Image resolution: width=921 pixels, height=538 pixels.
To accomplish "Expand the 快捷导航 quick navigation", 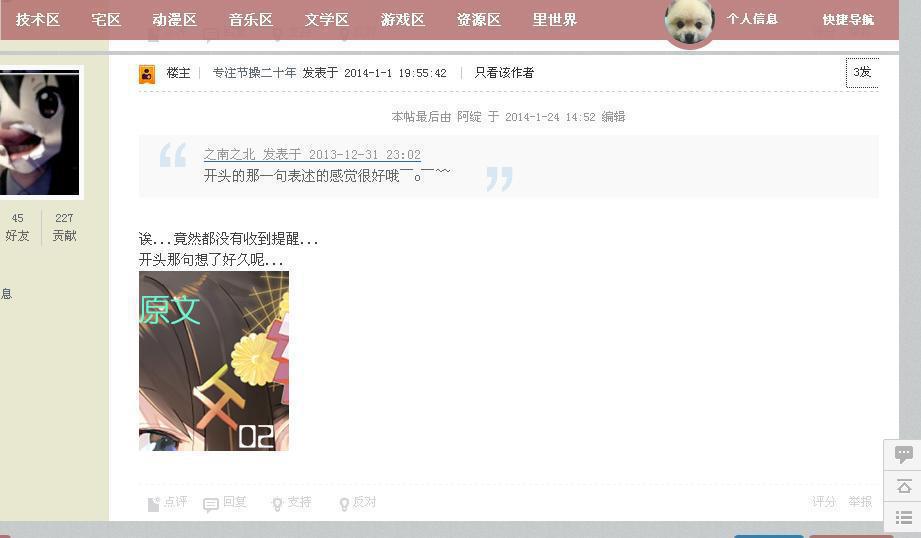I will click(848, 19).
